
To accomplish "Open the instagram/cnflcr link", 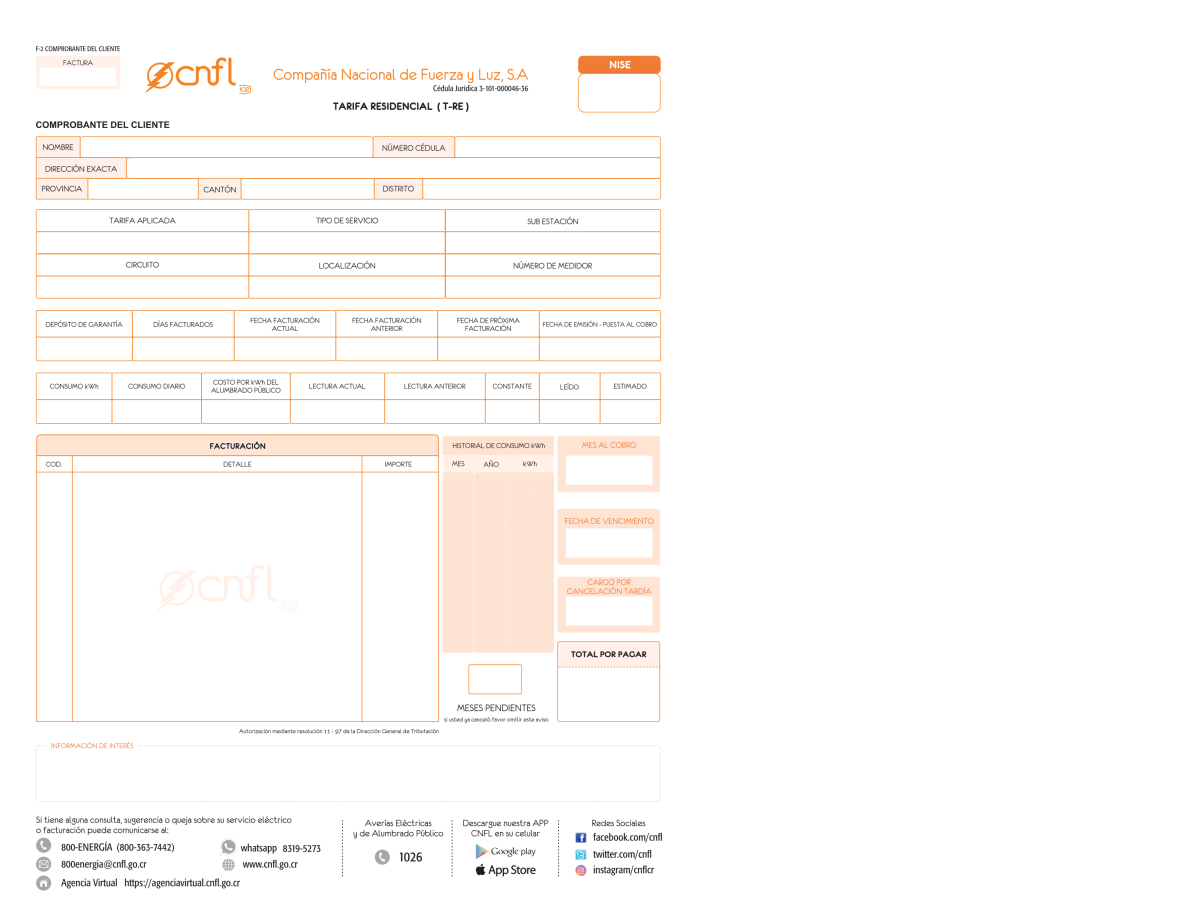I will 623,870.
